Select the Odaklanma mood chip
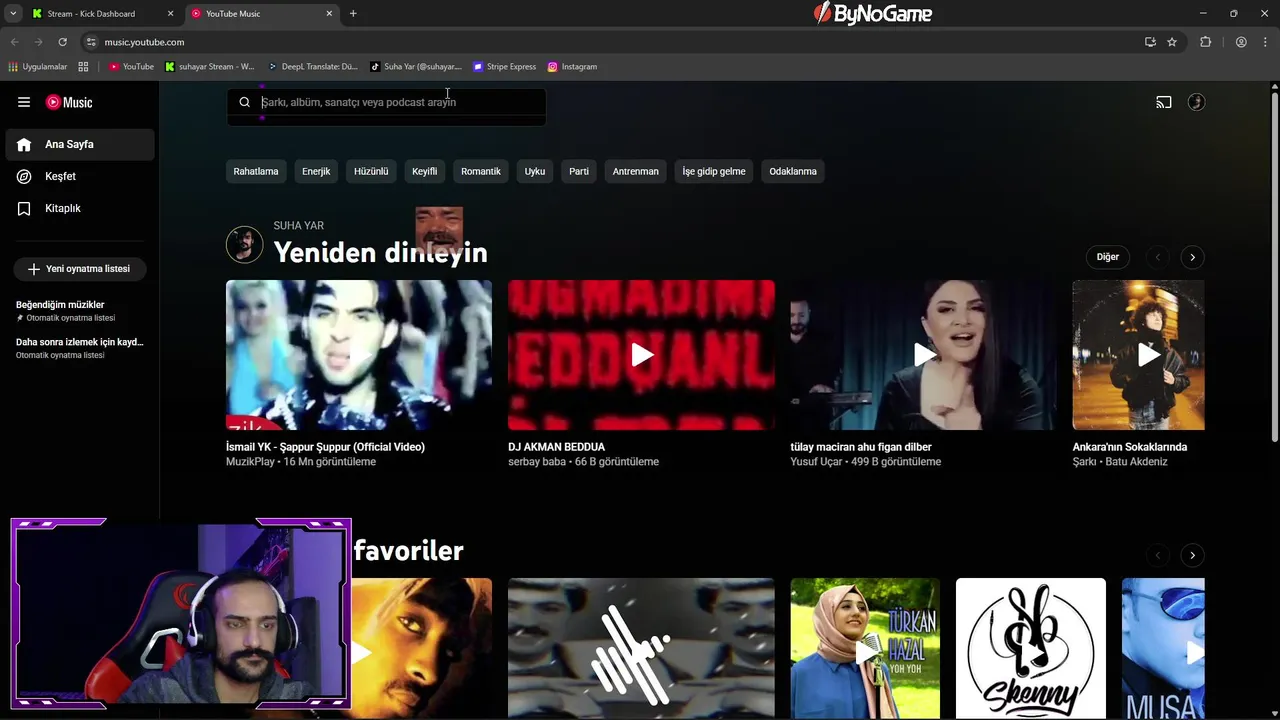 pos(793,171)
